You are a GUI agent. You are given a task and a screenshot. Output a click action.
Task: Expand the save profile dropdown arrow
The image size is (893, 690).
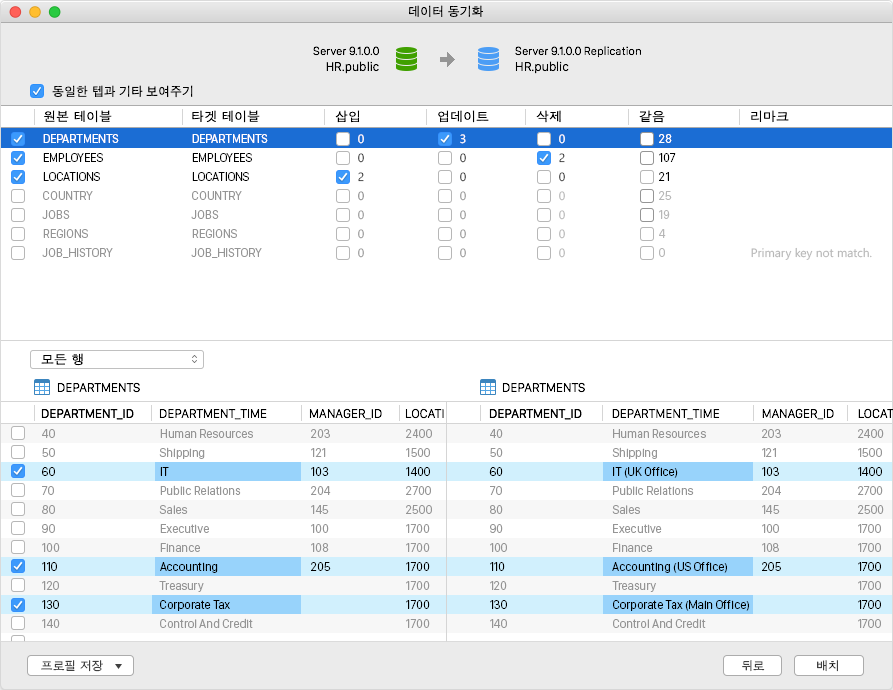(119, 666)
